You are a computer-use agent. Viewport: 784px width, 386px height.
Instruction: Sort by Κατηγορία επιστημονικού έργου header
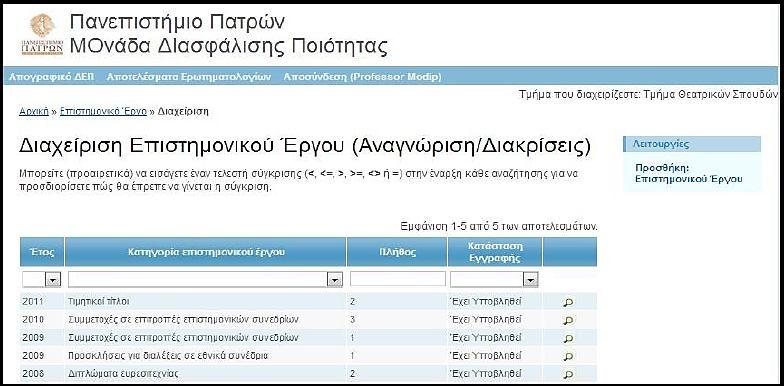pyautogui.click(x=206, y=252)
